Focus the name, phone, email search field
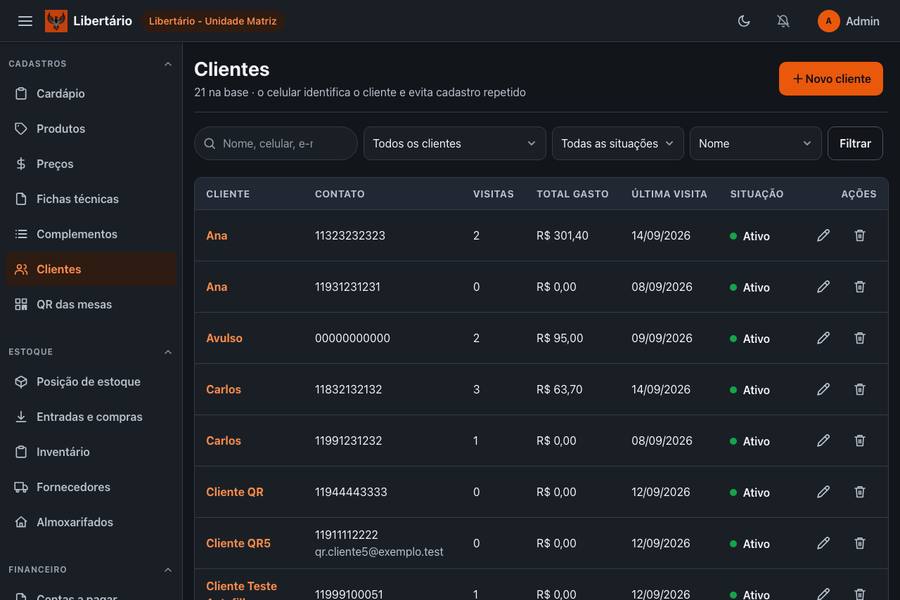The image size is (900, 600). (x=276, y=144)
